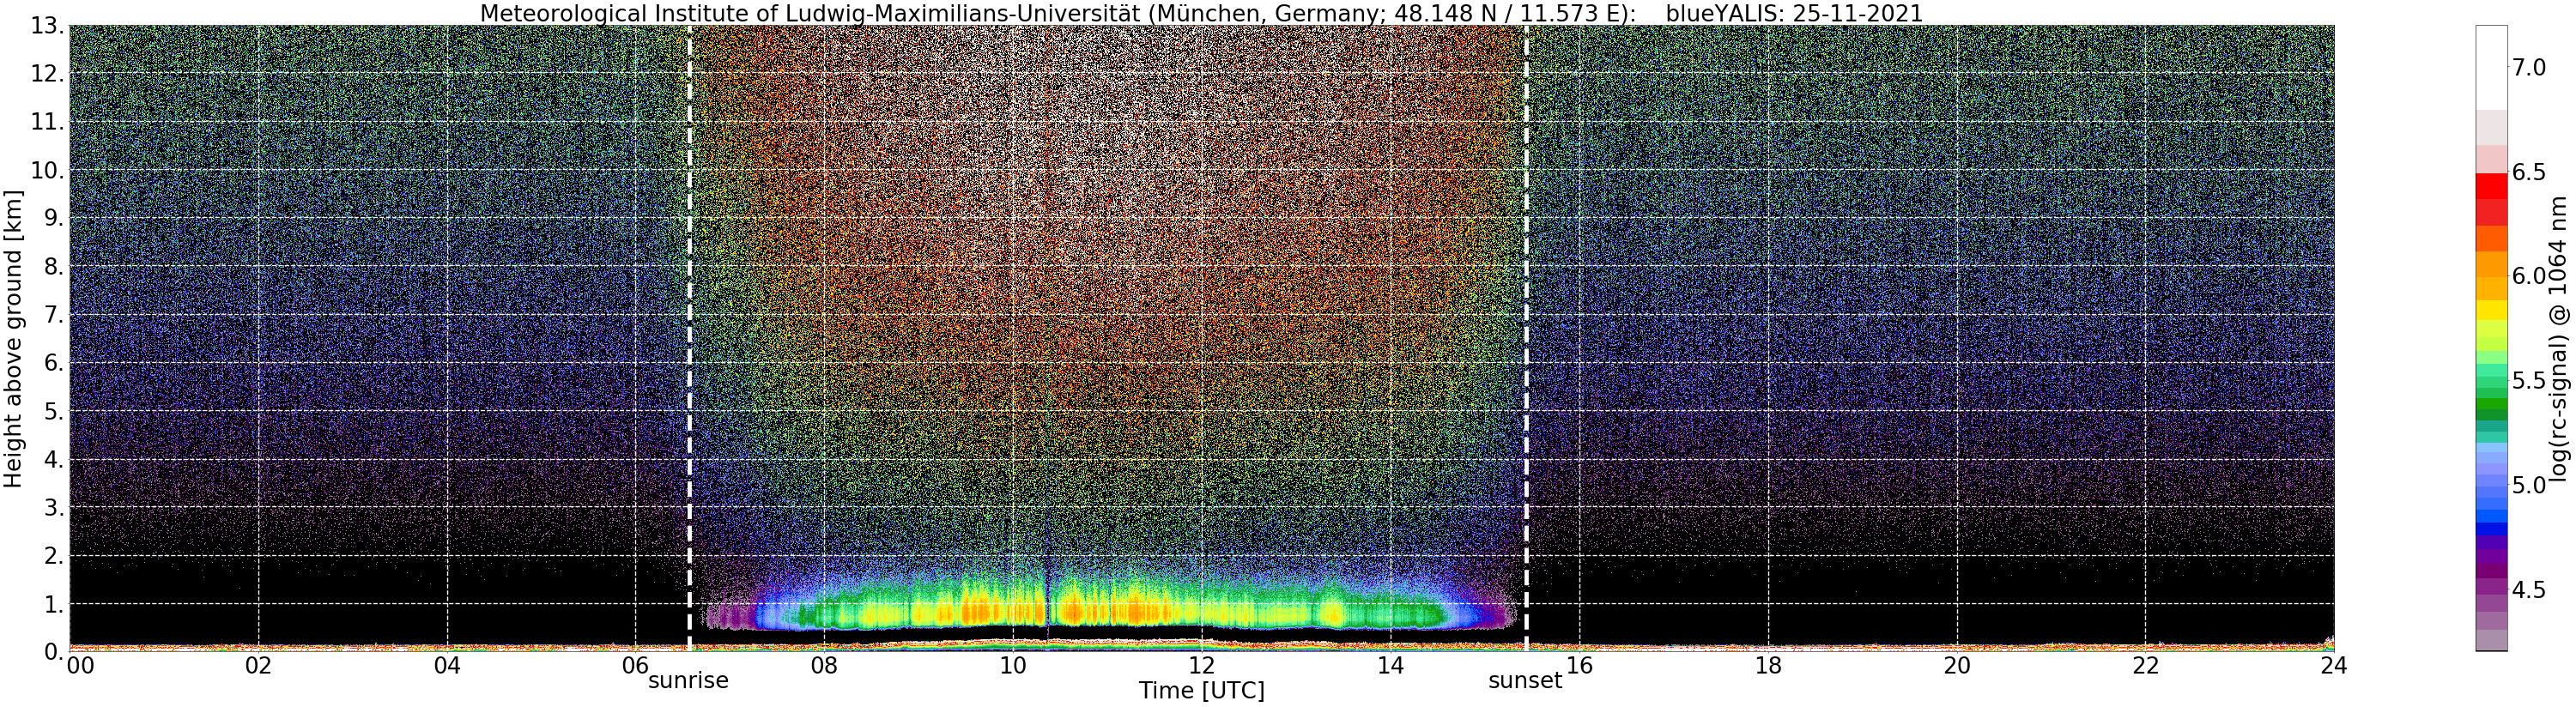Click the colorbar value '7.0'

[2529, 67]
